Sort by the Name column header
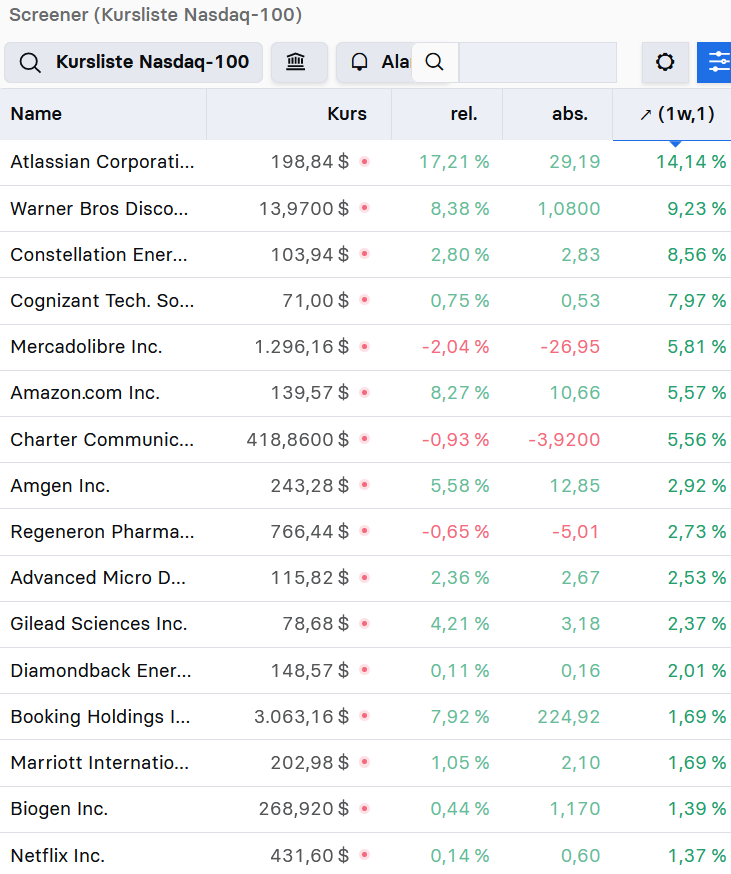Viewport: 731px width, 874px height. pyautogui.click(x=36, y=114)
